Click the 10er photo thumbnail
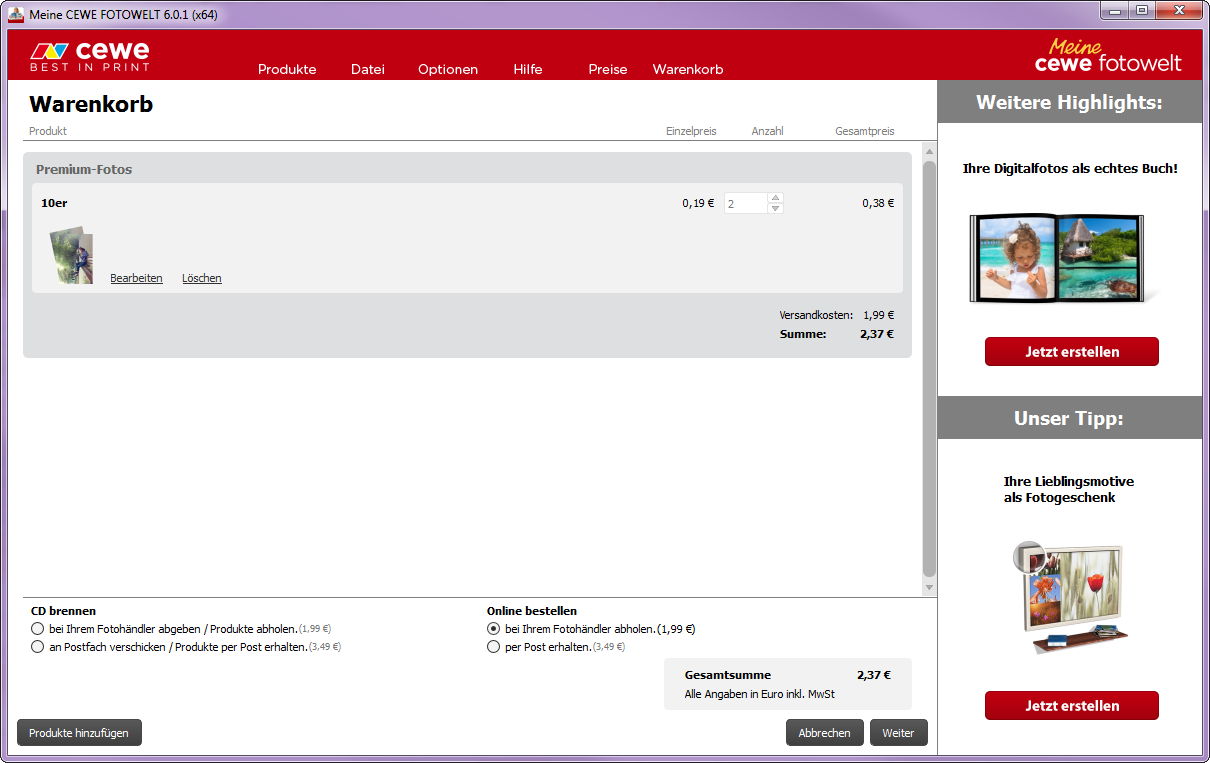The width and height of the screenshot is (1210, 763). (x=72, y=256)
